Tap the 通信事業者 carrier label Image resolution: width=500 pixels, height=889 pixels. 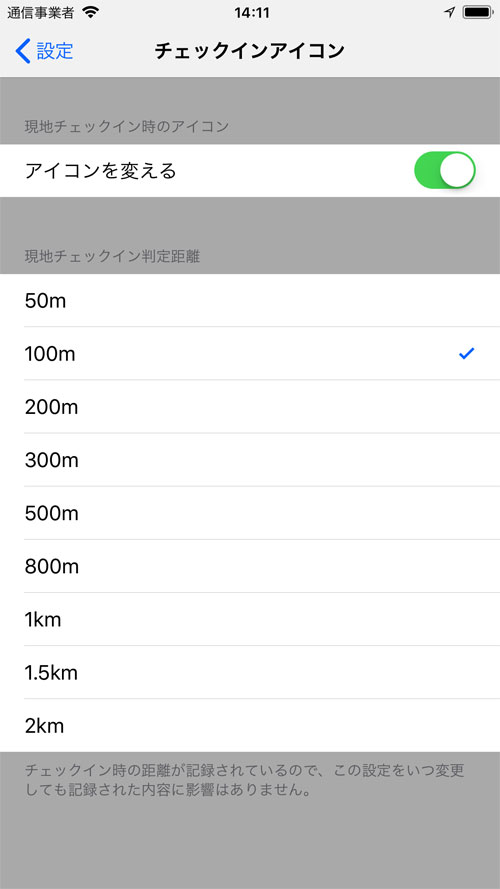(x=40, y=12)
